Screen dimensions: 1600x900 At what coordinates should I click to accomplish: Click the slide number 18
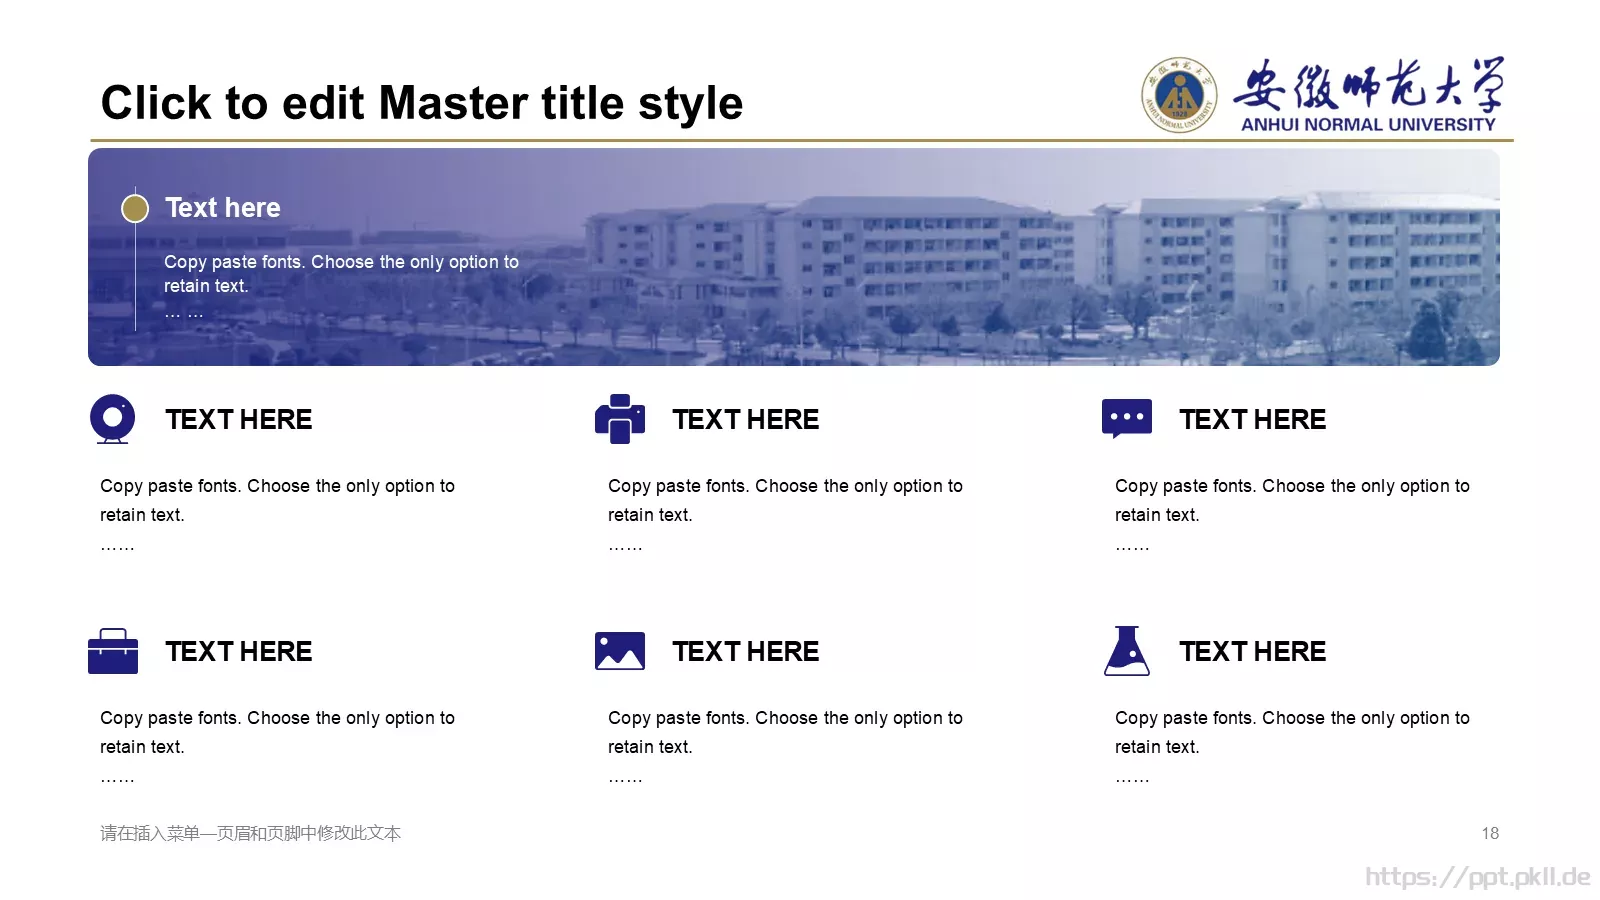1490,833
